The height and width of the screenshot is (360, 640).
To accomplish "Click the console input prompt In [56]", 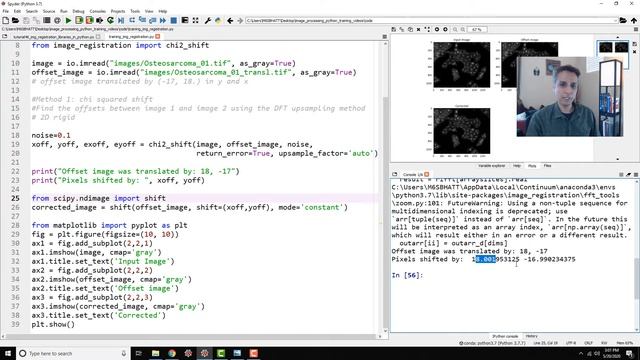I will pyautogui.click(x=407, y=275).
